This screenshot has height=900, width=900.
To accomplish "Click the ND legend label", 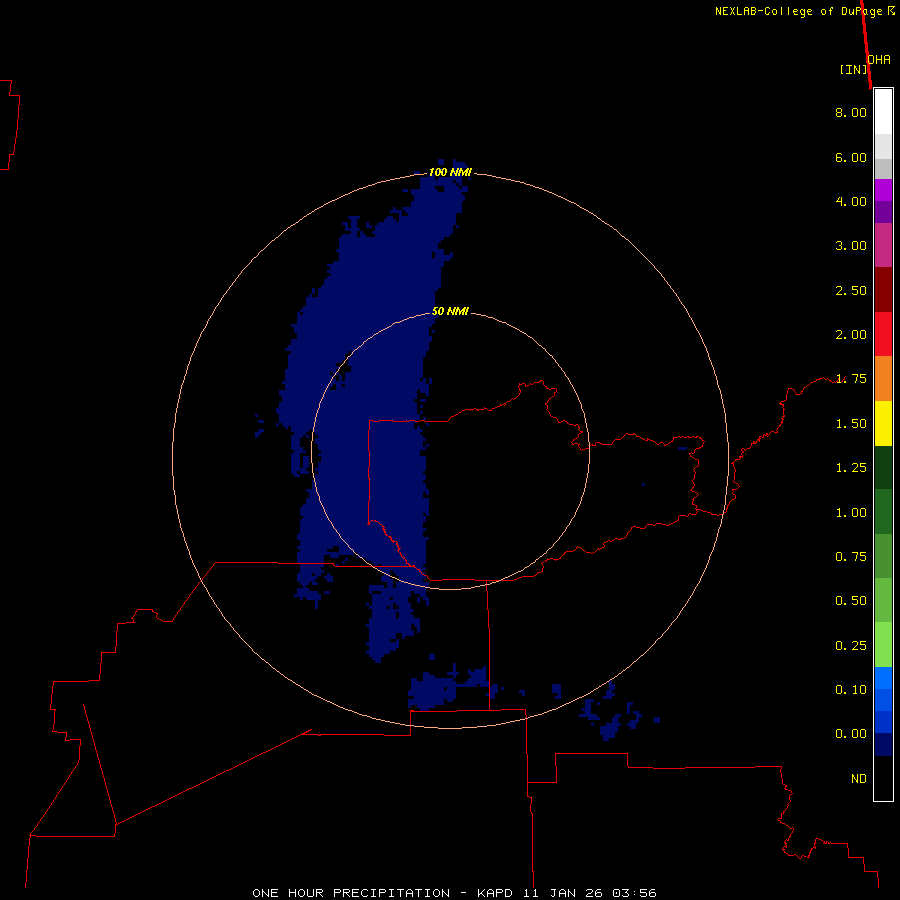I will coord(859,779).
